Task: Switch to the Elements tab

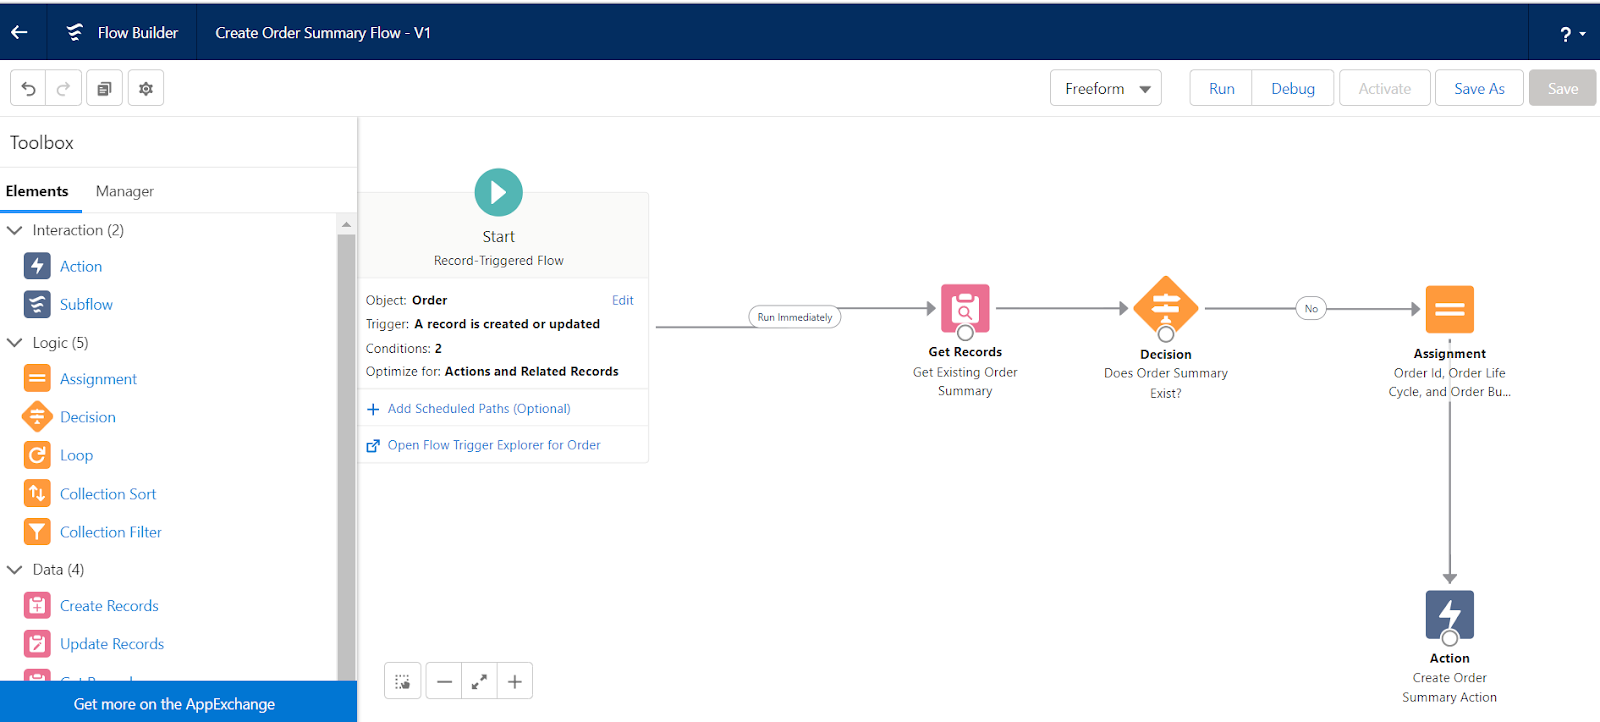Action: pyautogui.click(x=38, y=191)
